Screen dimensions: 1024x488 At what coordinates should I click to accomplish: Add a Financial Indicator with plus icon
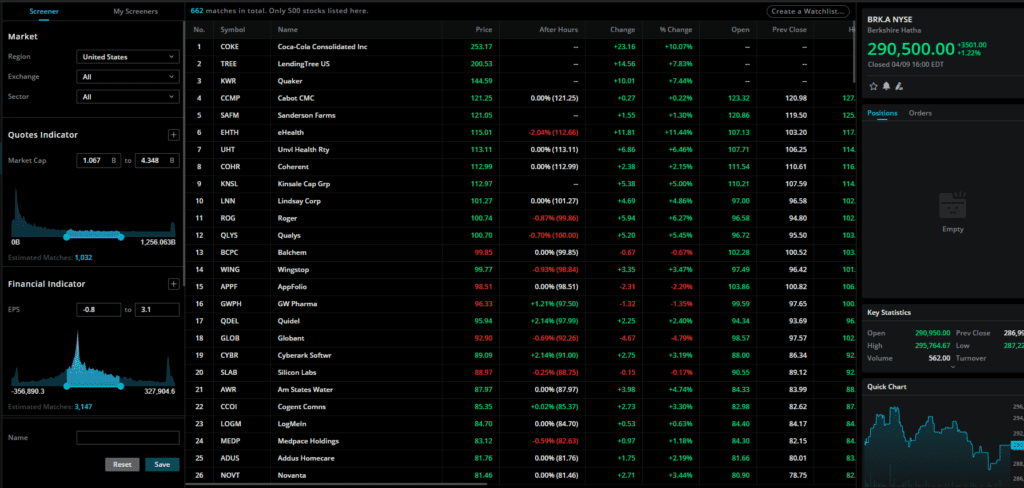coord(173,284)
